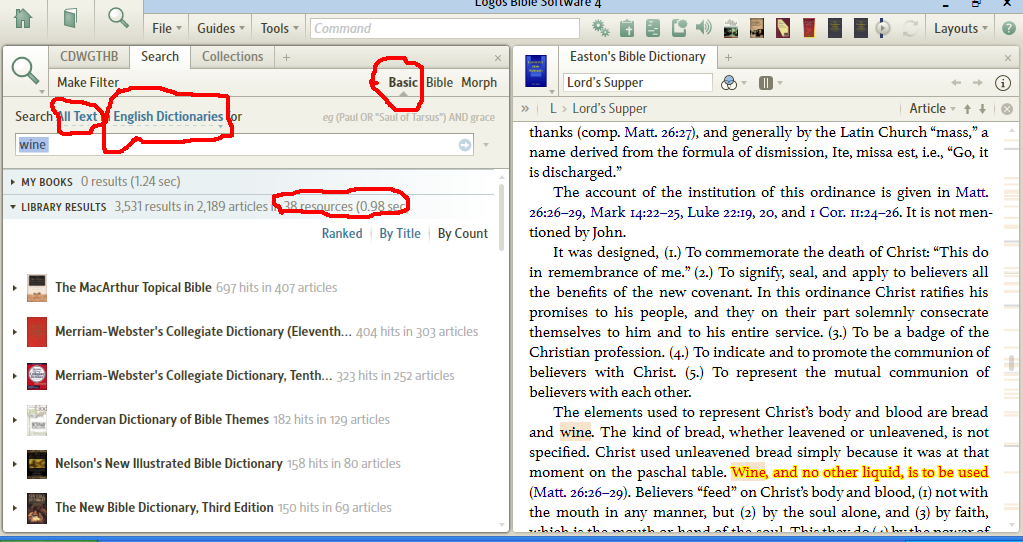Open the Layouts dropdown
Screen dimensions: 1023x542
click(960, 29)
